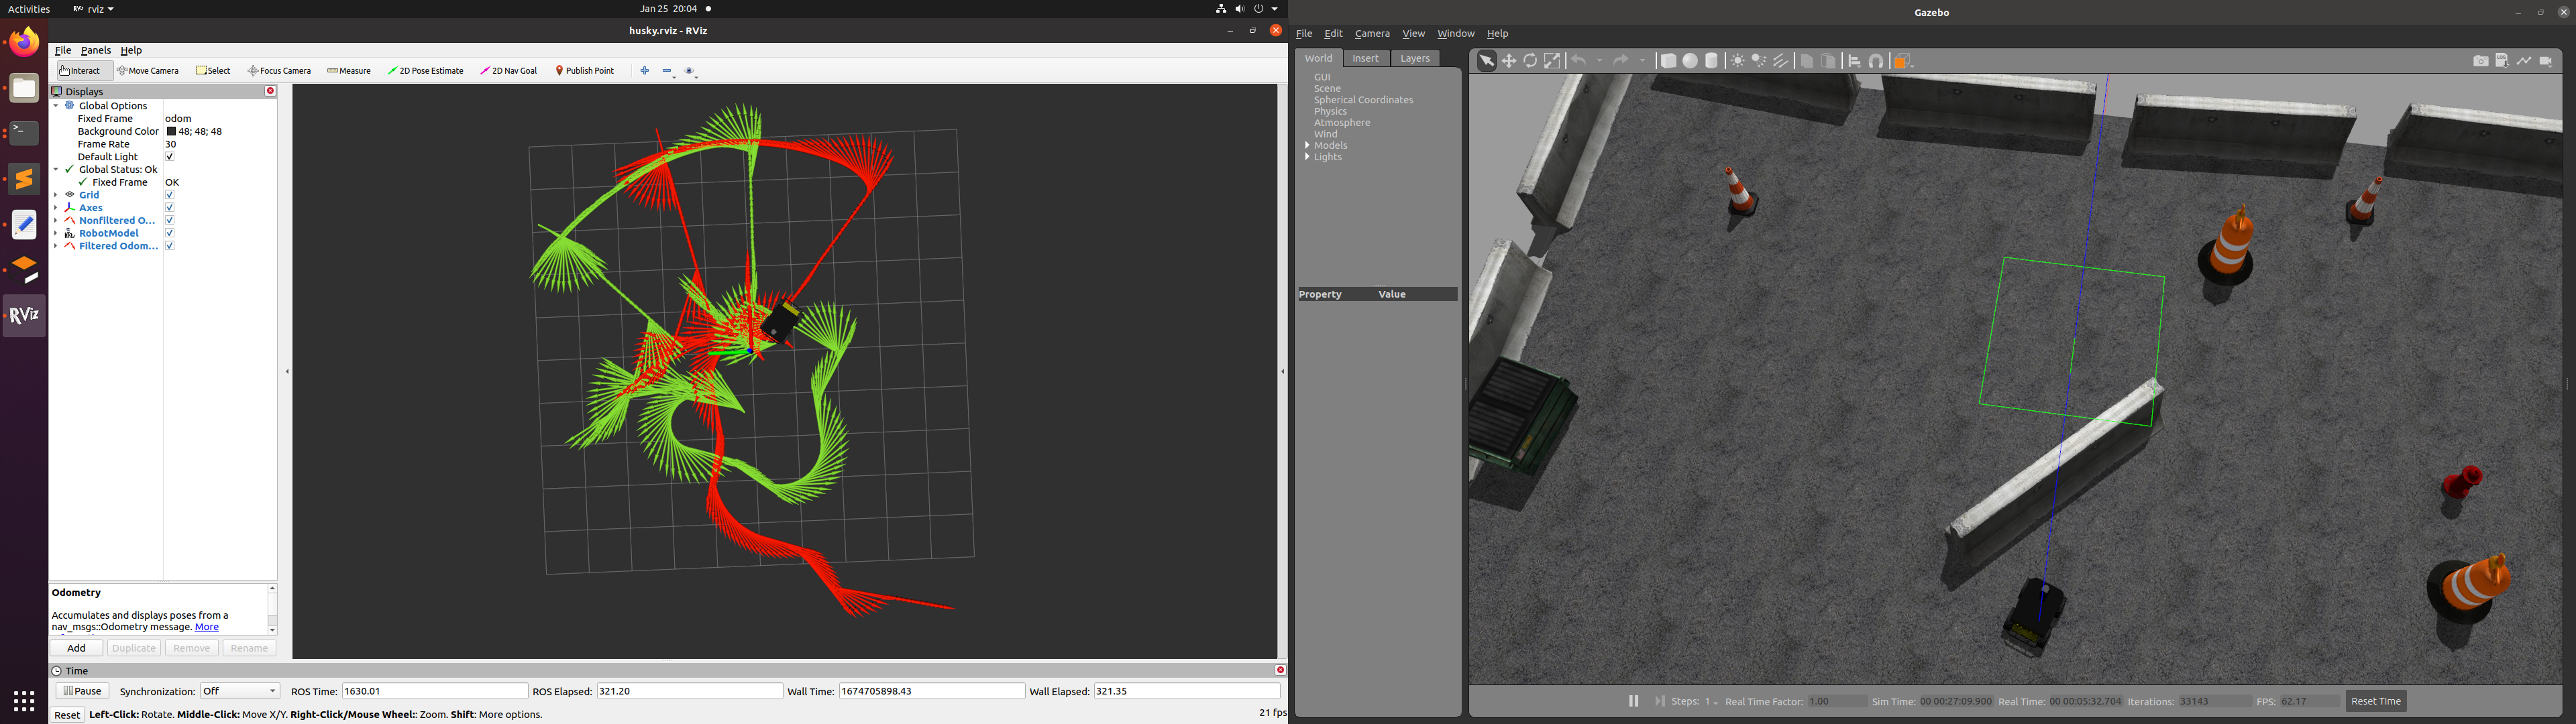This screenshot has width=2576, height=724.
Task: Disable the Default Light checkbox
Action: pyautogui.click(x=170, y=157)
